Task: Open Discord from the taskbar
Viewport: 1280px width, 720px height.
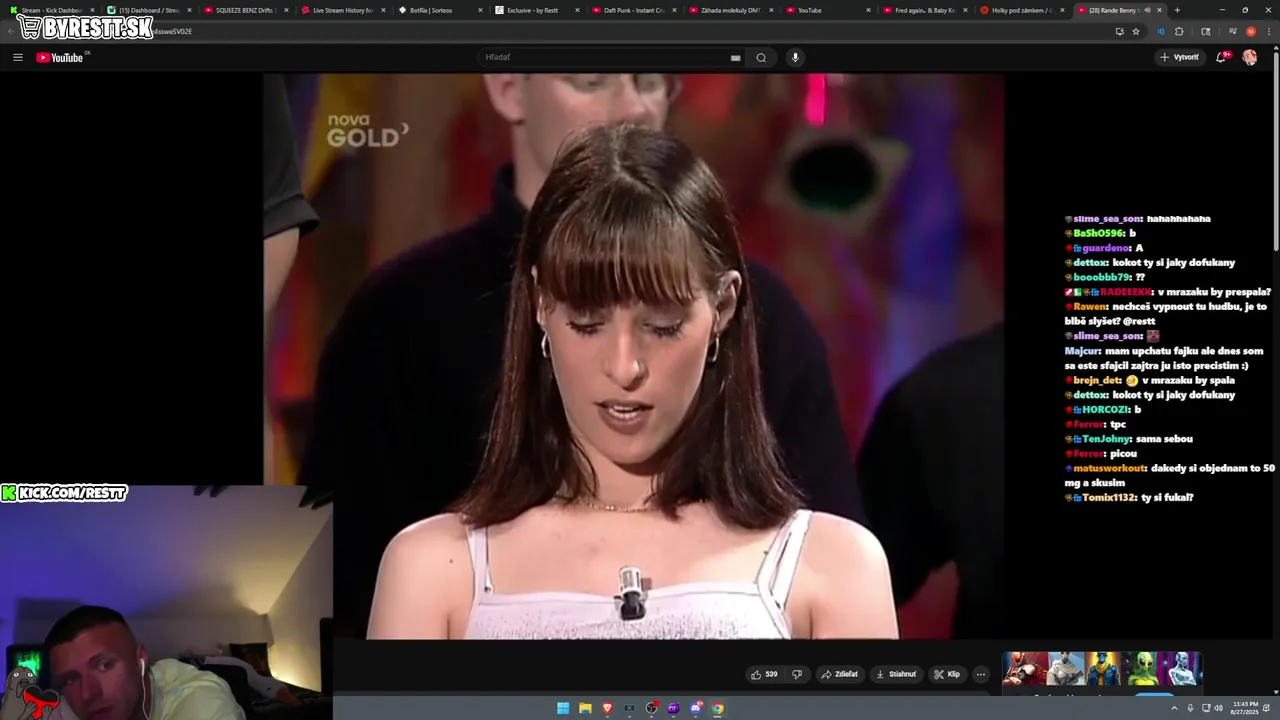Action: (696, 708)
